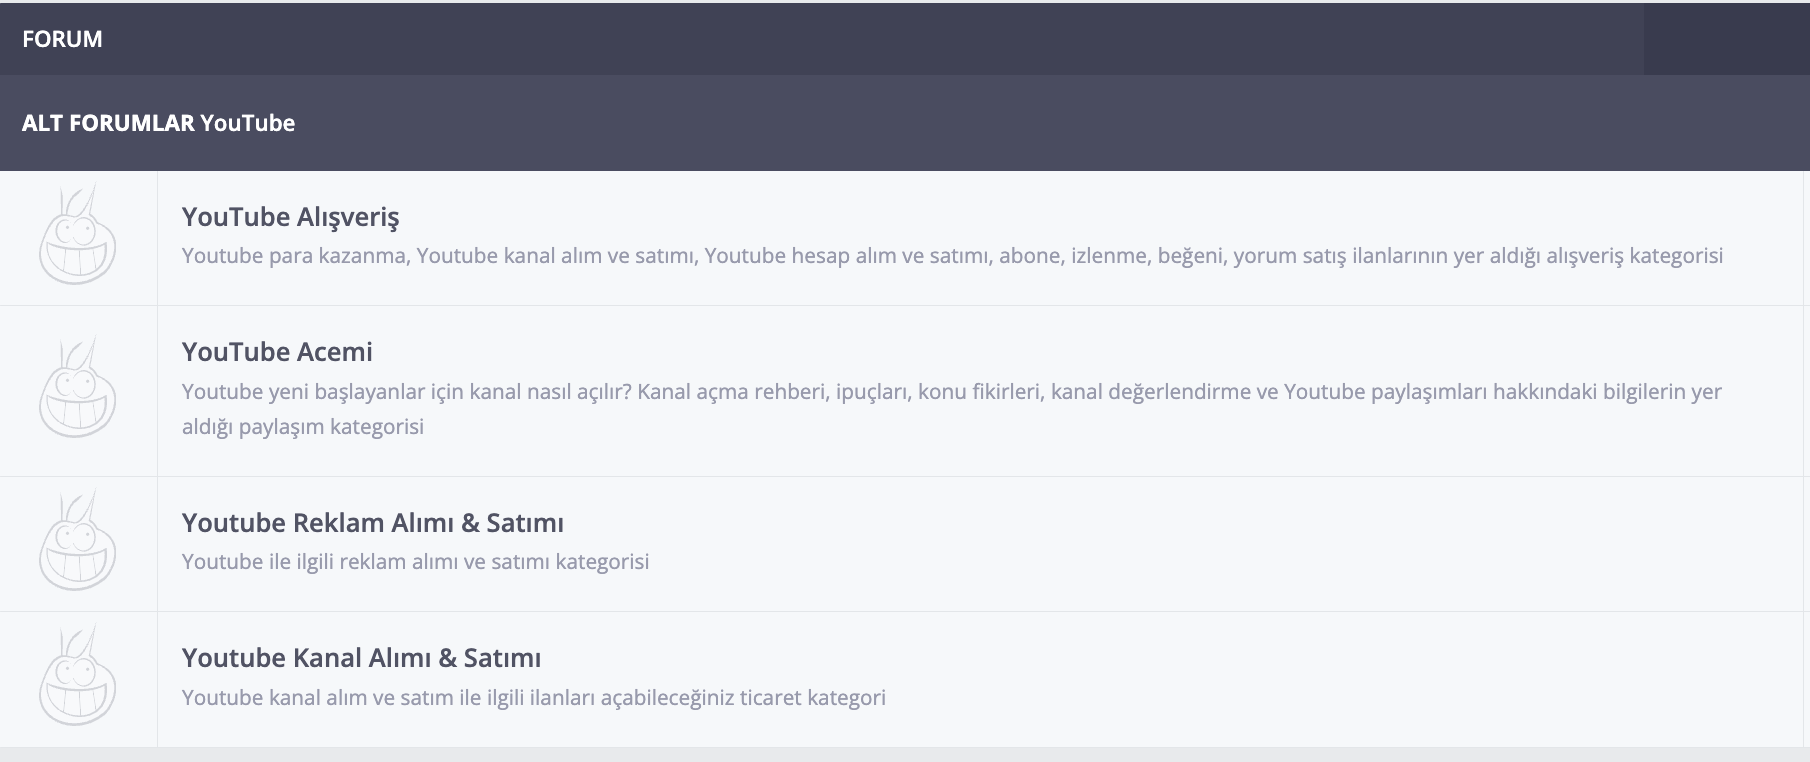Click the Youtube Reklam Alımı & Satımı icon
This screenshot has height=762, width=1810.
click(x=77, y=541)
